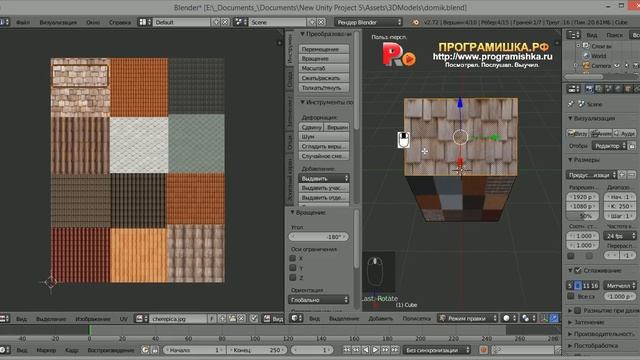The width and height of the screenshot is (640, 360).
Task: Select anti-aliasing sample value 8
Action: [x=577, y=285]
